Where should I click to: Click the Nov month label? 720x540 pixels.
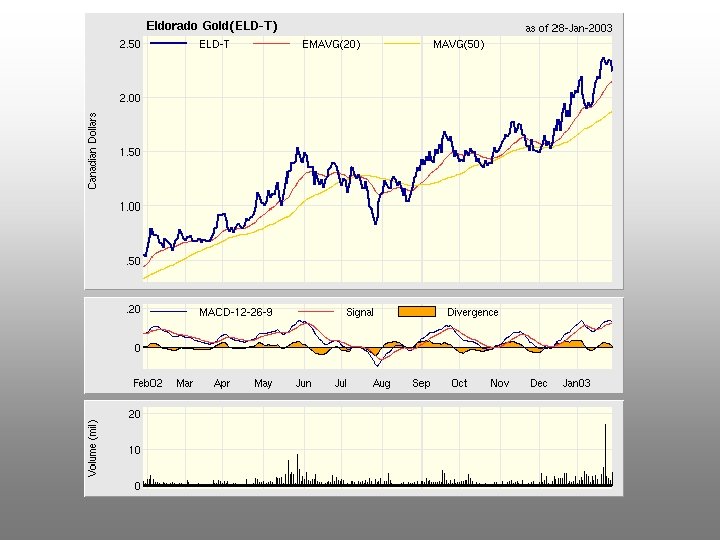(500, 383)
